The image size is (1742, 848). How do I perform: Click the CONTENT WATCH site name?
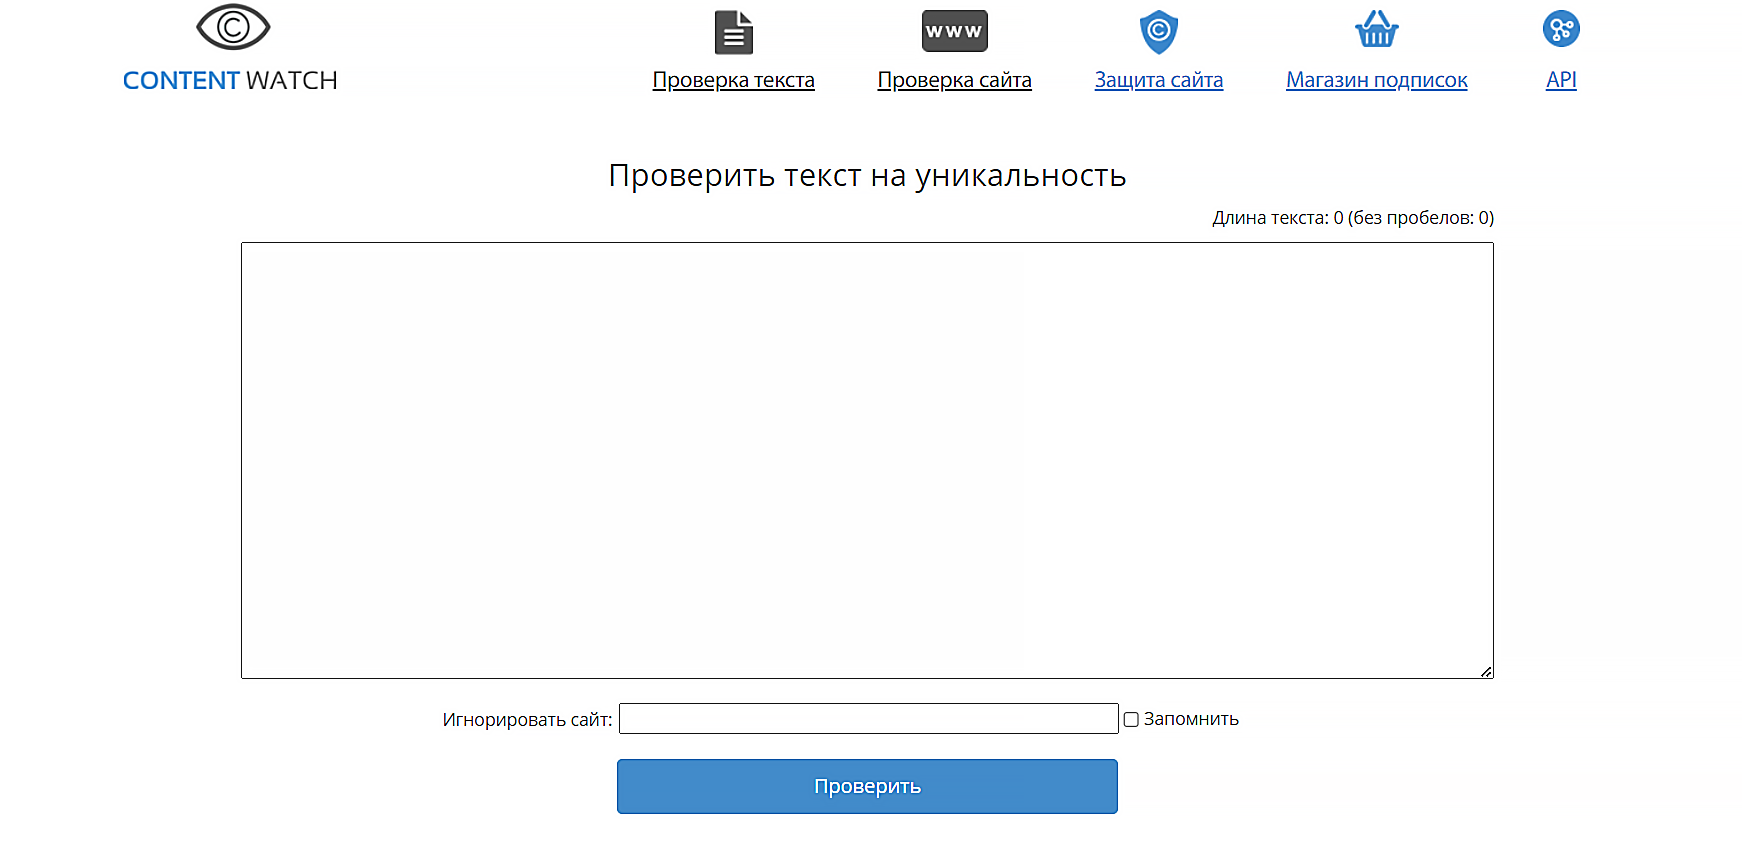pyautogui.click(x=230, y=80)
